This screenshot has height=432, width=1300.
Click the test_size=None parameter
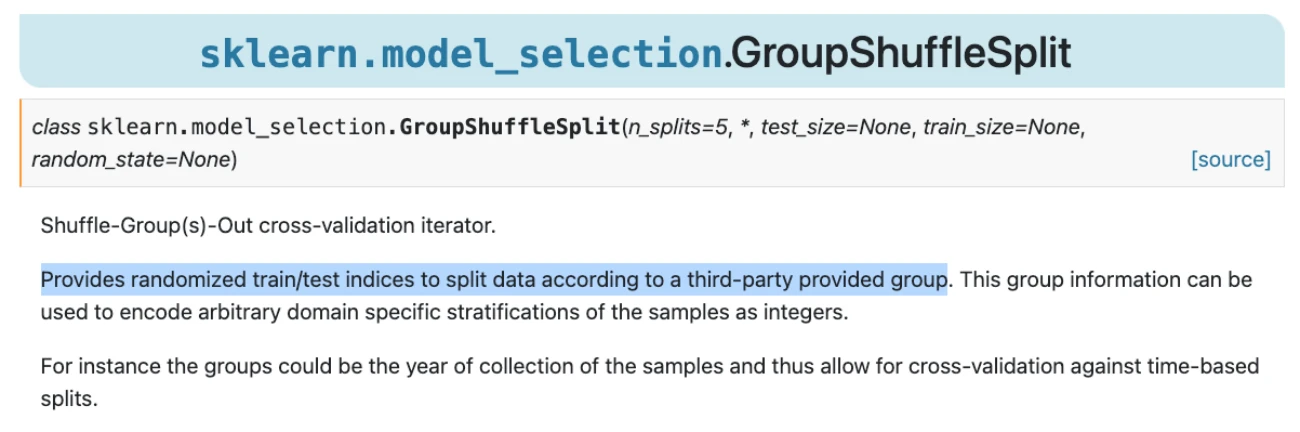[837, 127]
